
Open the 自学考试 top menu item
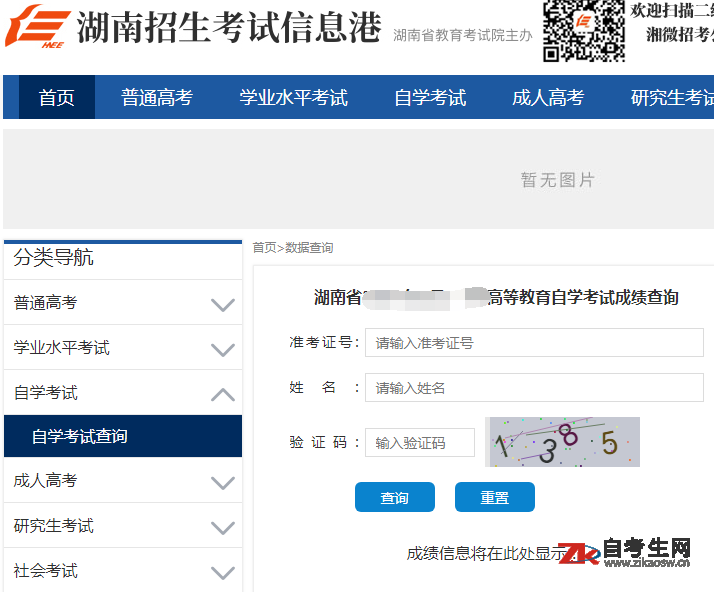click(x=430, y=97)
